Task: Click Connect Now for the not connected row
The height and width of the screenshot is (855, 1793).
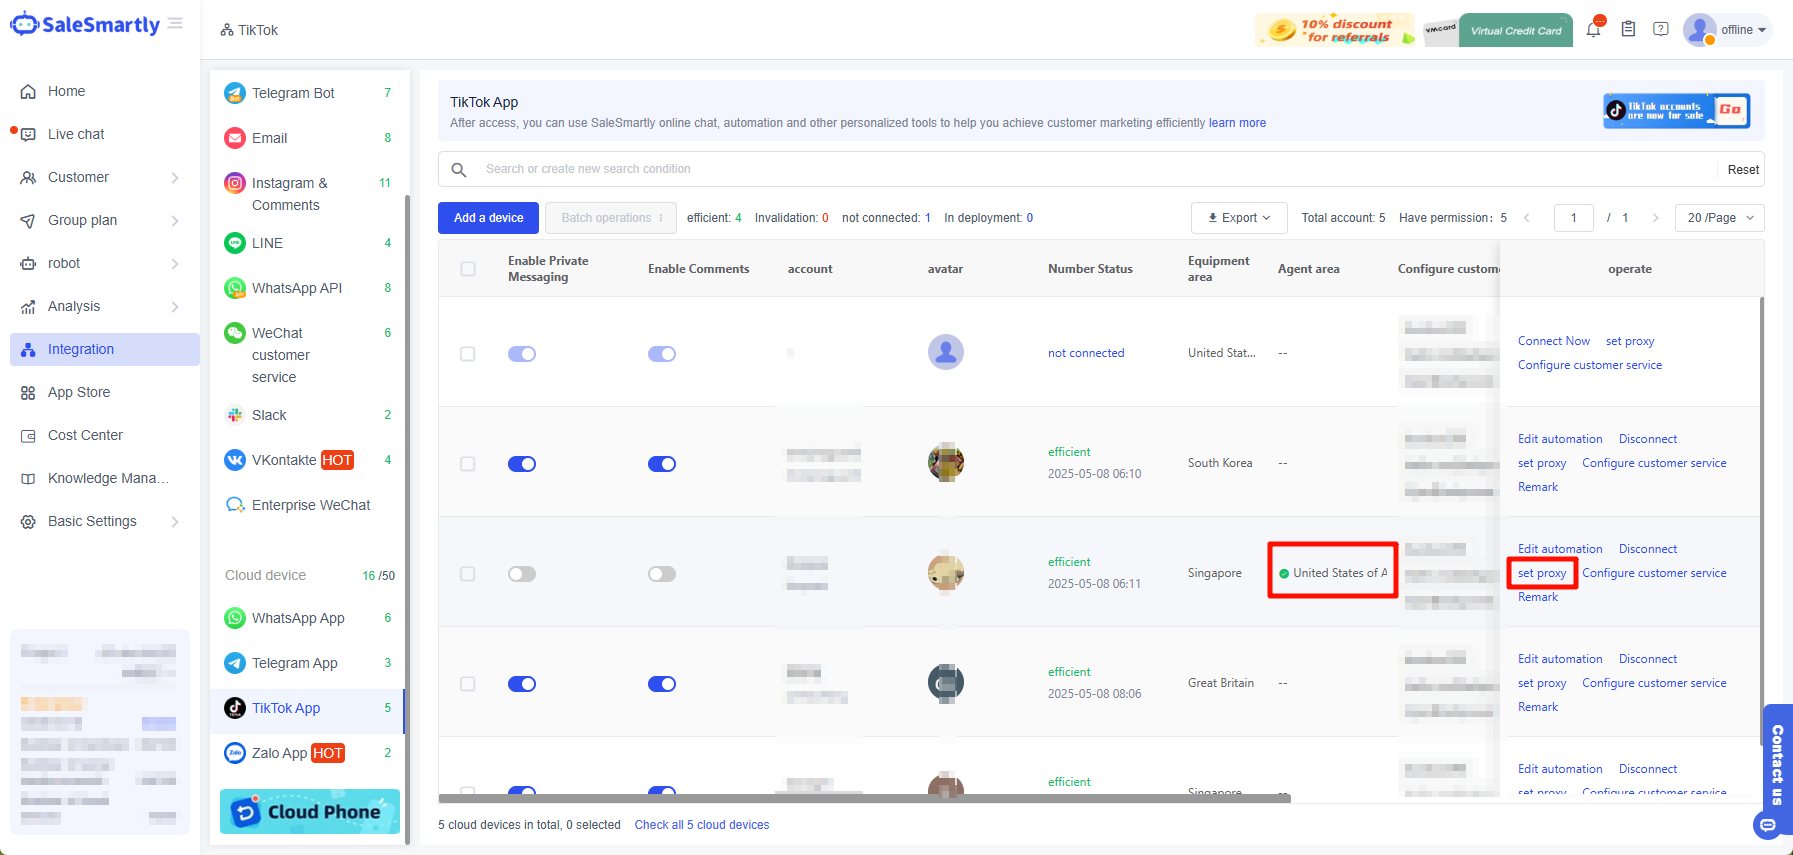Action: 1554,341
